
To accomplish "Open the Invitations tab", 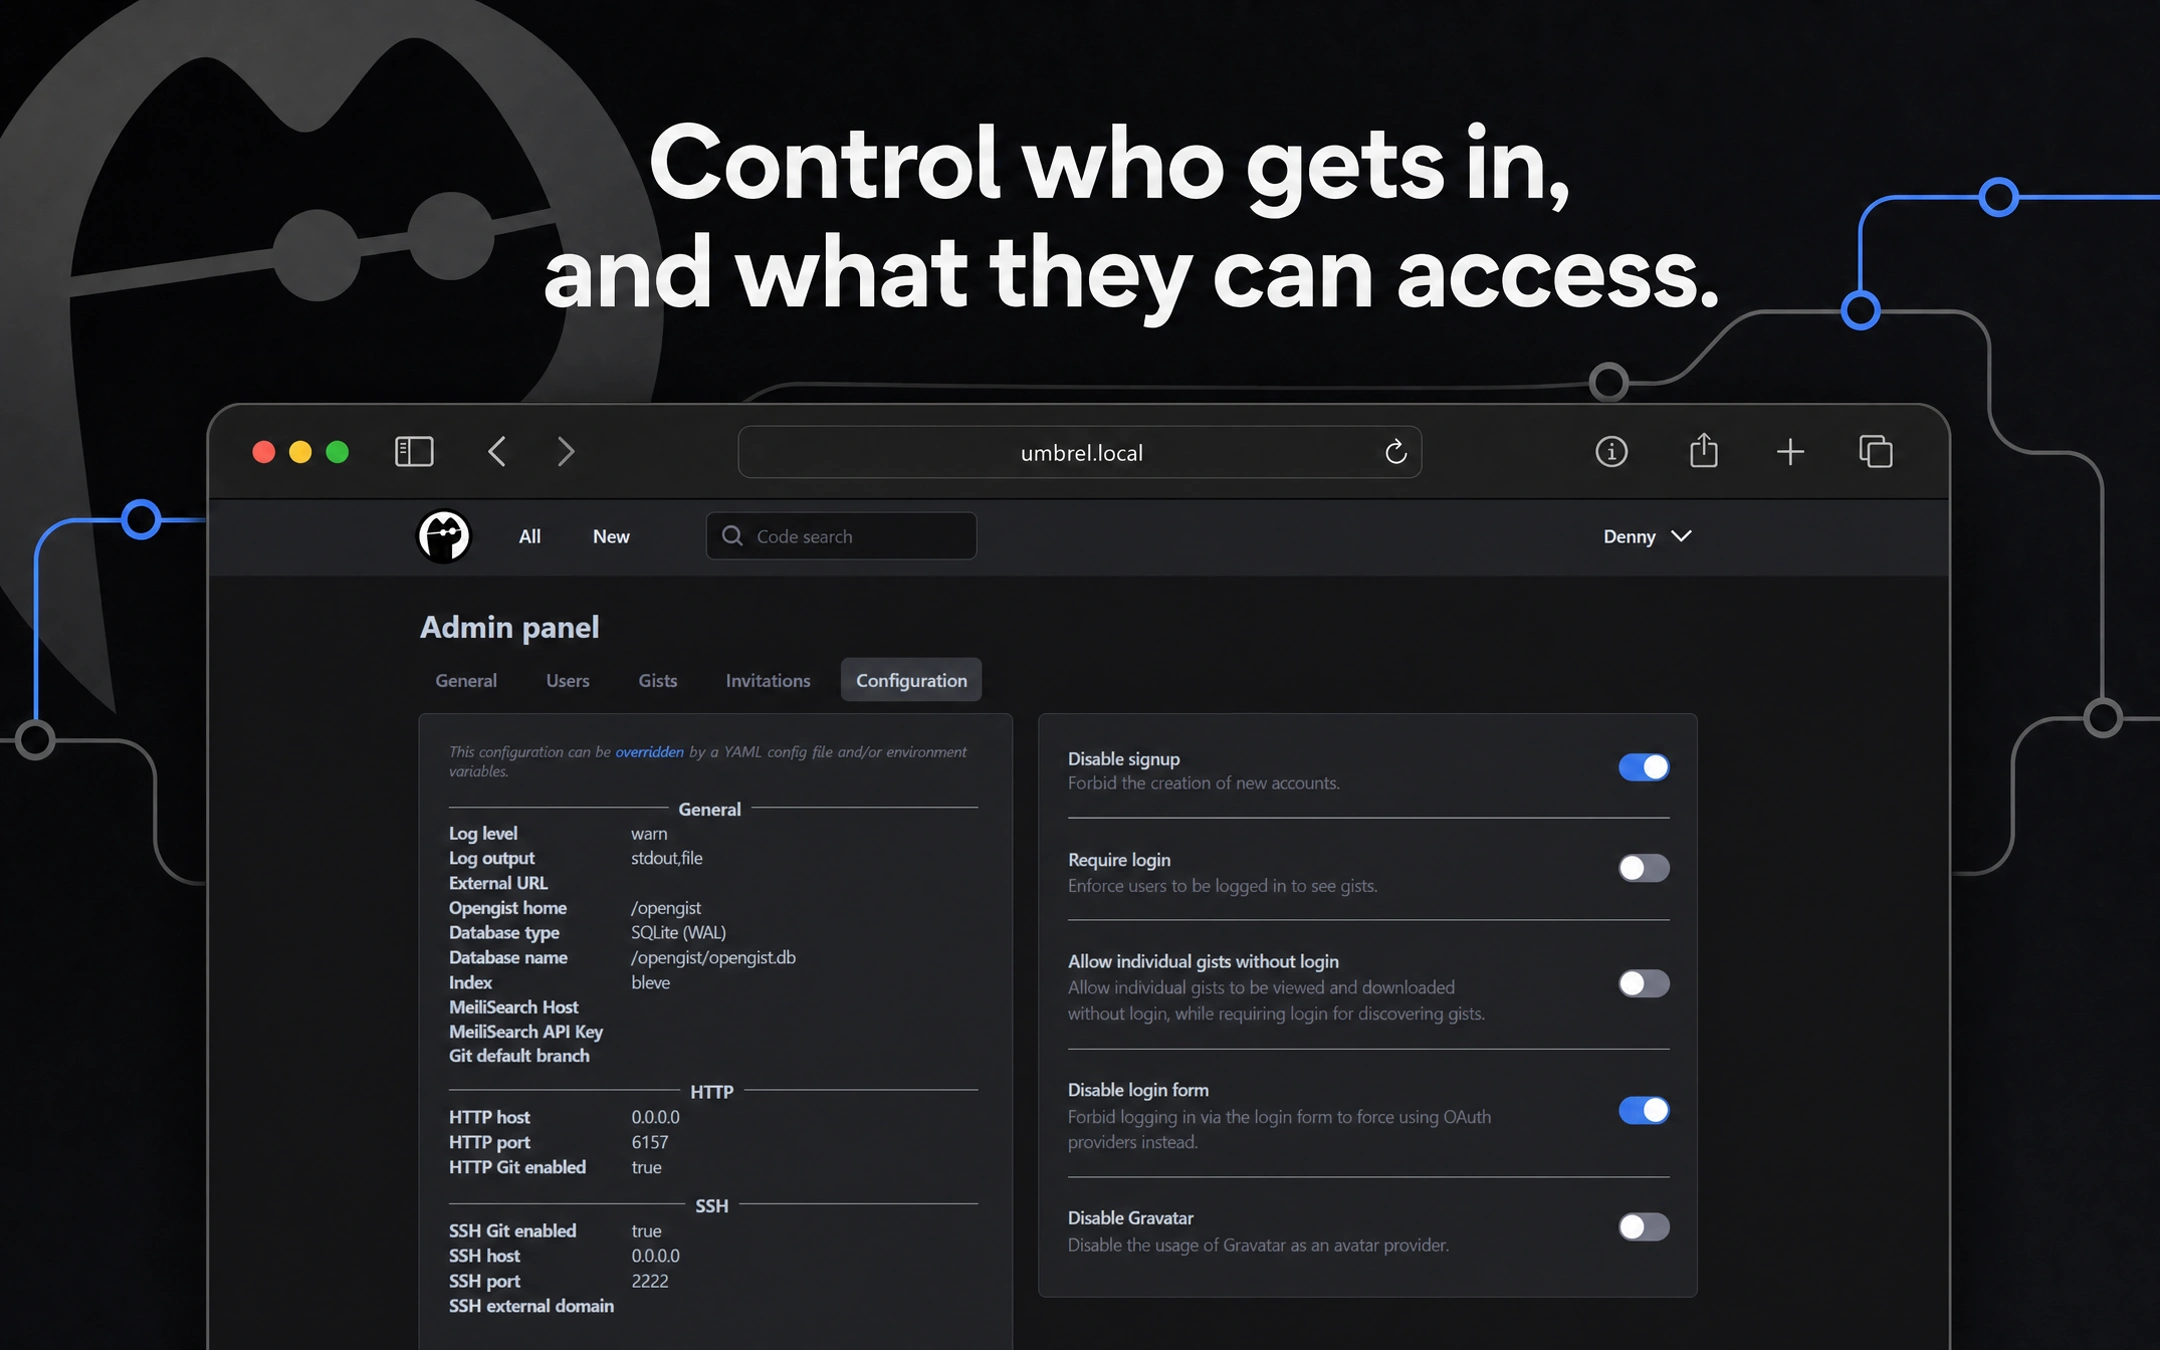I will point(768,681).
